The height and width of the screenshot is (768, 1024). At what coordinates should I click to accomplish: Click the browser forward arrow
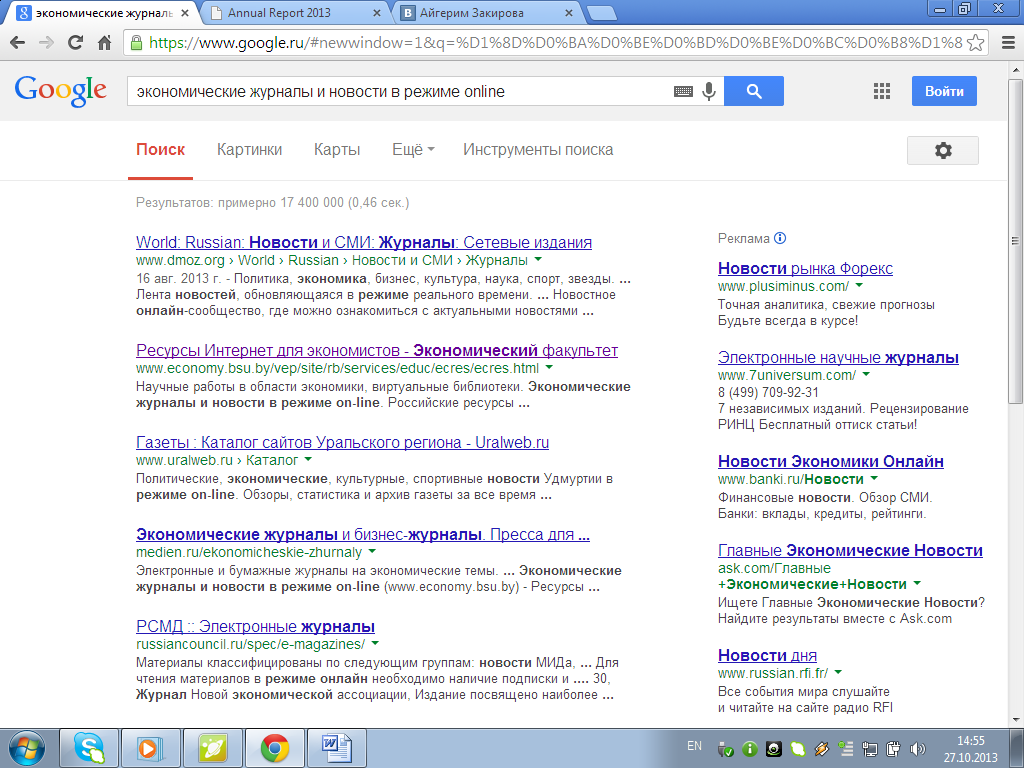tap(46, 42)
